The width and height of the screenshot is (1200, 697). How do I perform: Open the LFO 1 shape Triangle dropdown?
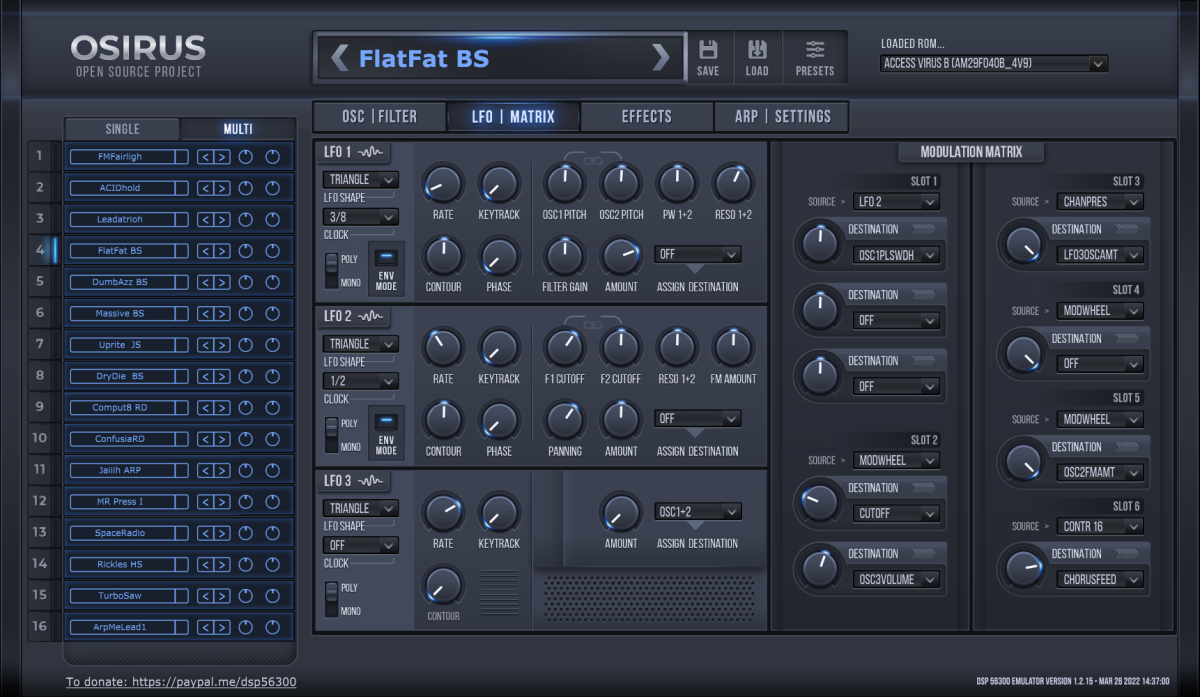(x=360, y=180)
